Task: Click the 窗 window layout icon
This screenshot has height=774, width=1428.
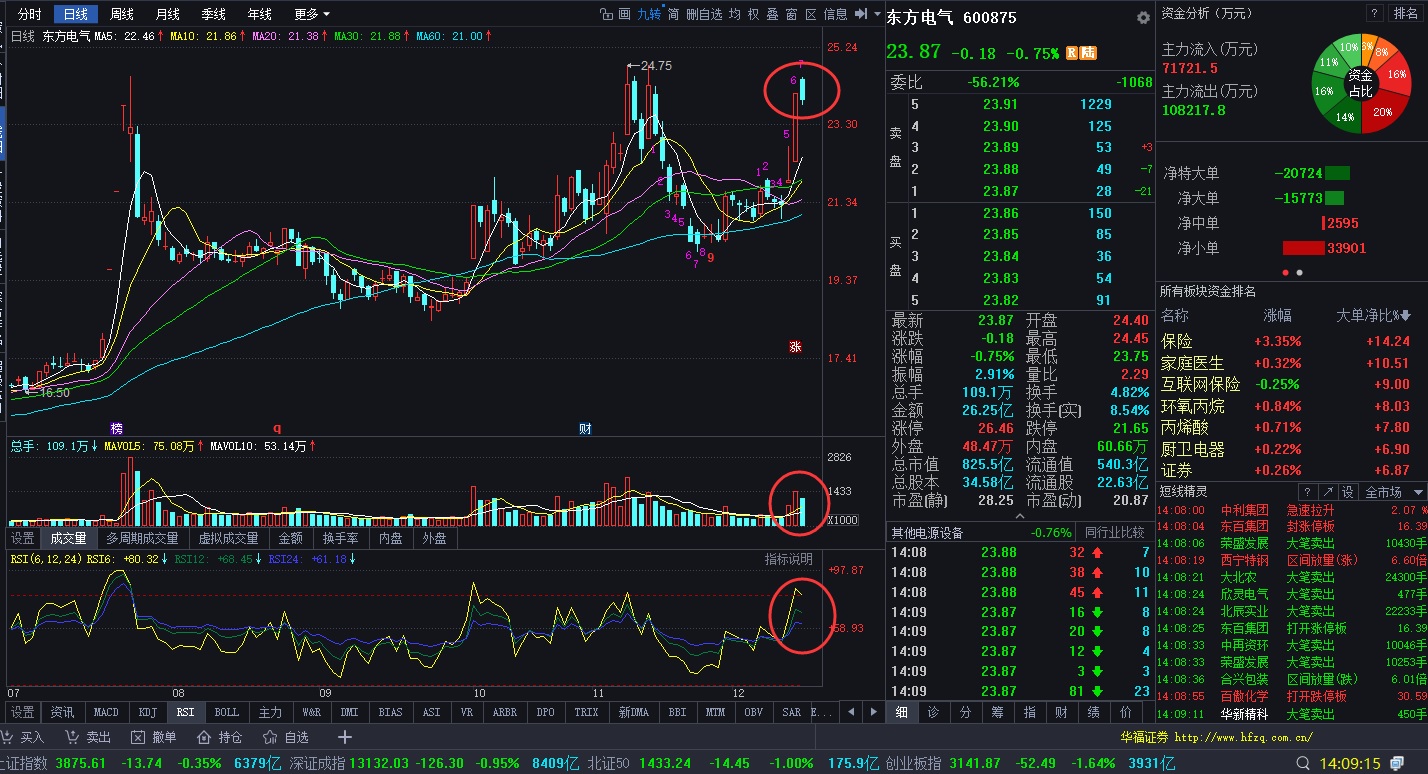Action: [x=792, y=14]
